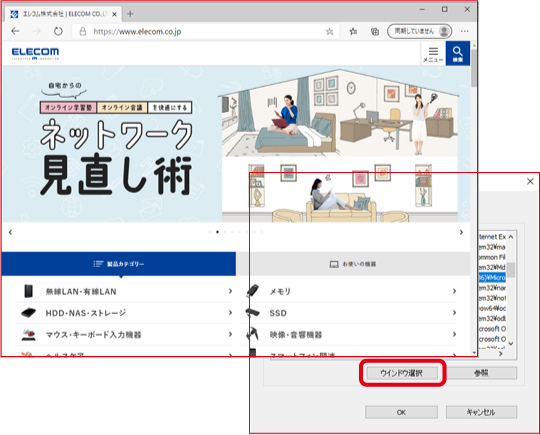Click the chevron on SSD row
Image resolution: width=540 pixels, height=435 pixels.
pos(455,313)
